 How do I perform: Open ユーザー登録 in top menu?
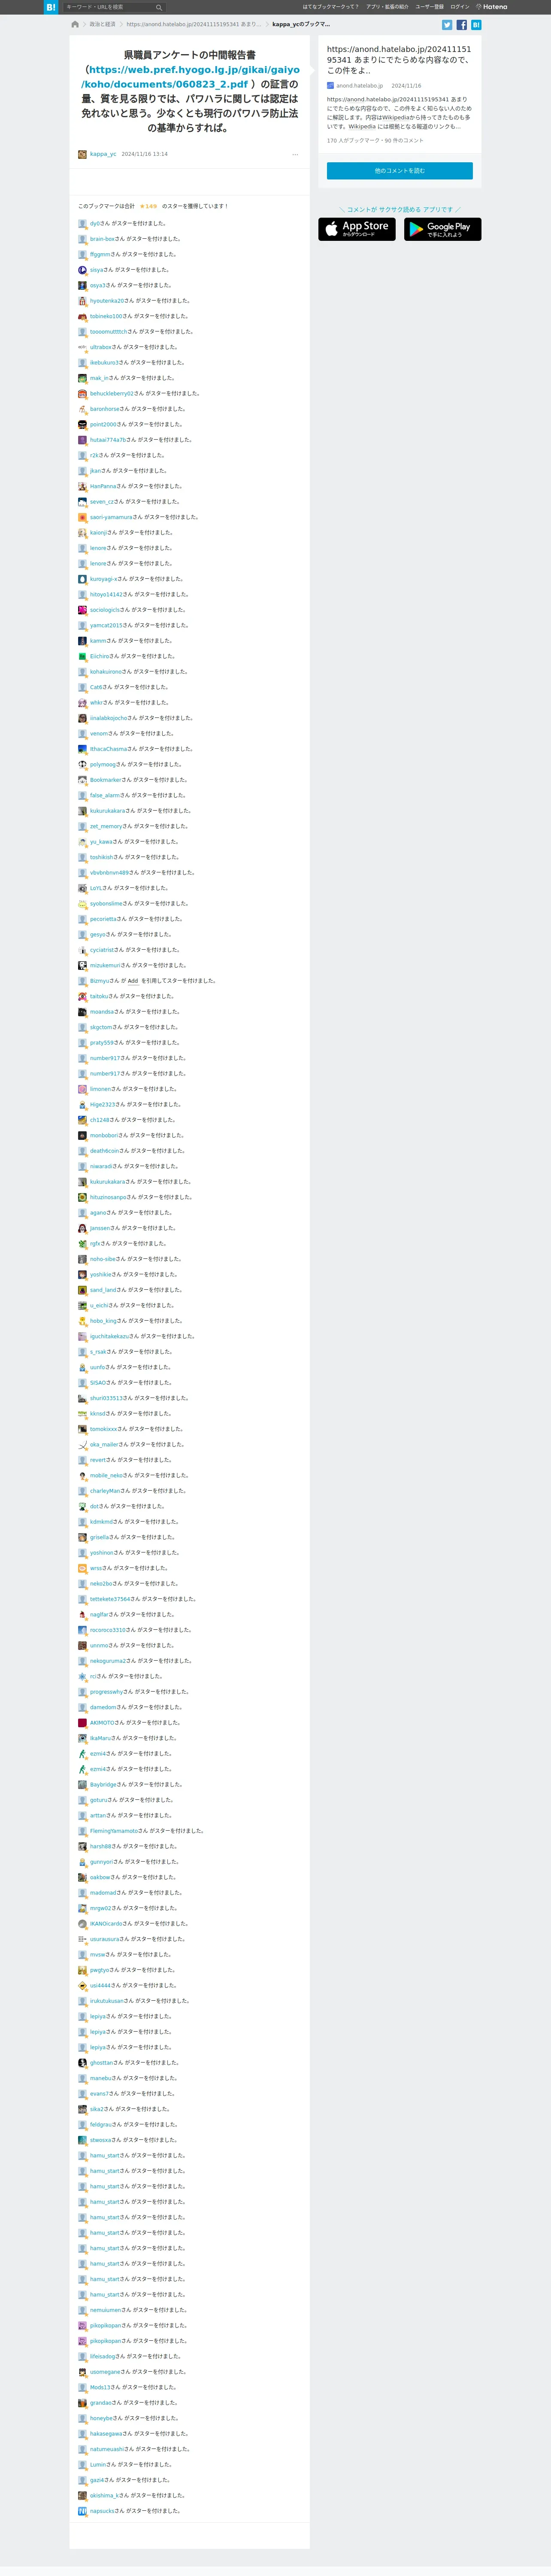click(430, 7)
